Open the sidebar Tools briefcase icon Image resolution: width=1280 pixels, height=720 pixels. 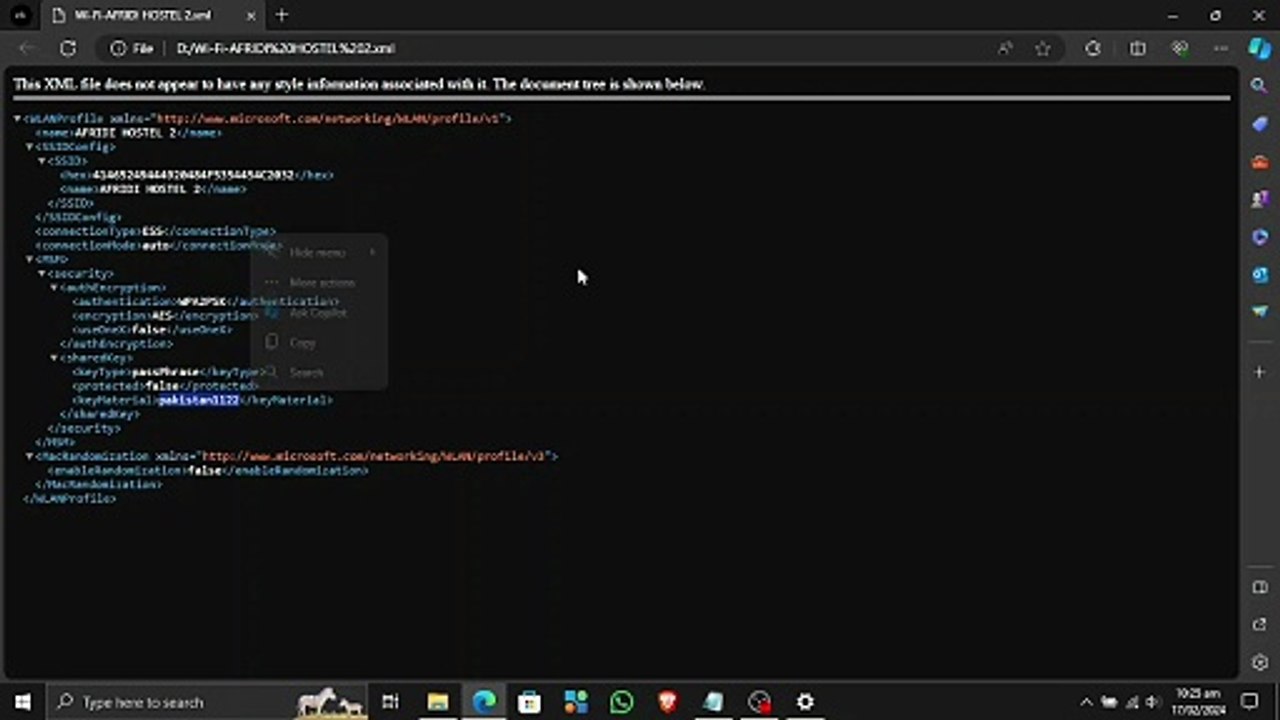tap(1259, 162)
